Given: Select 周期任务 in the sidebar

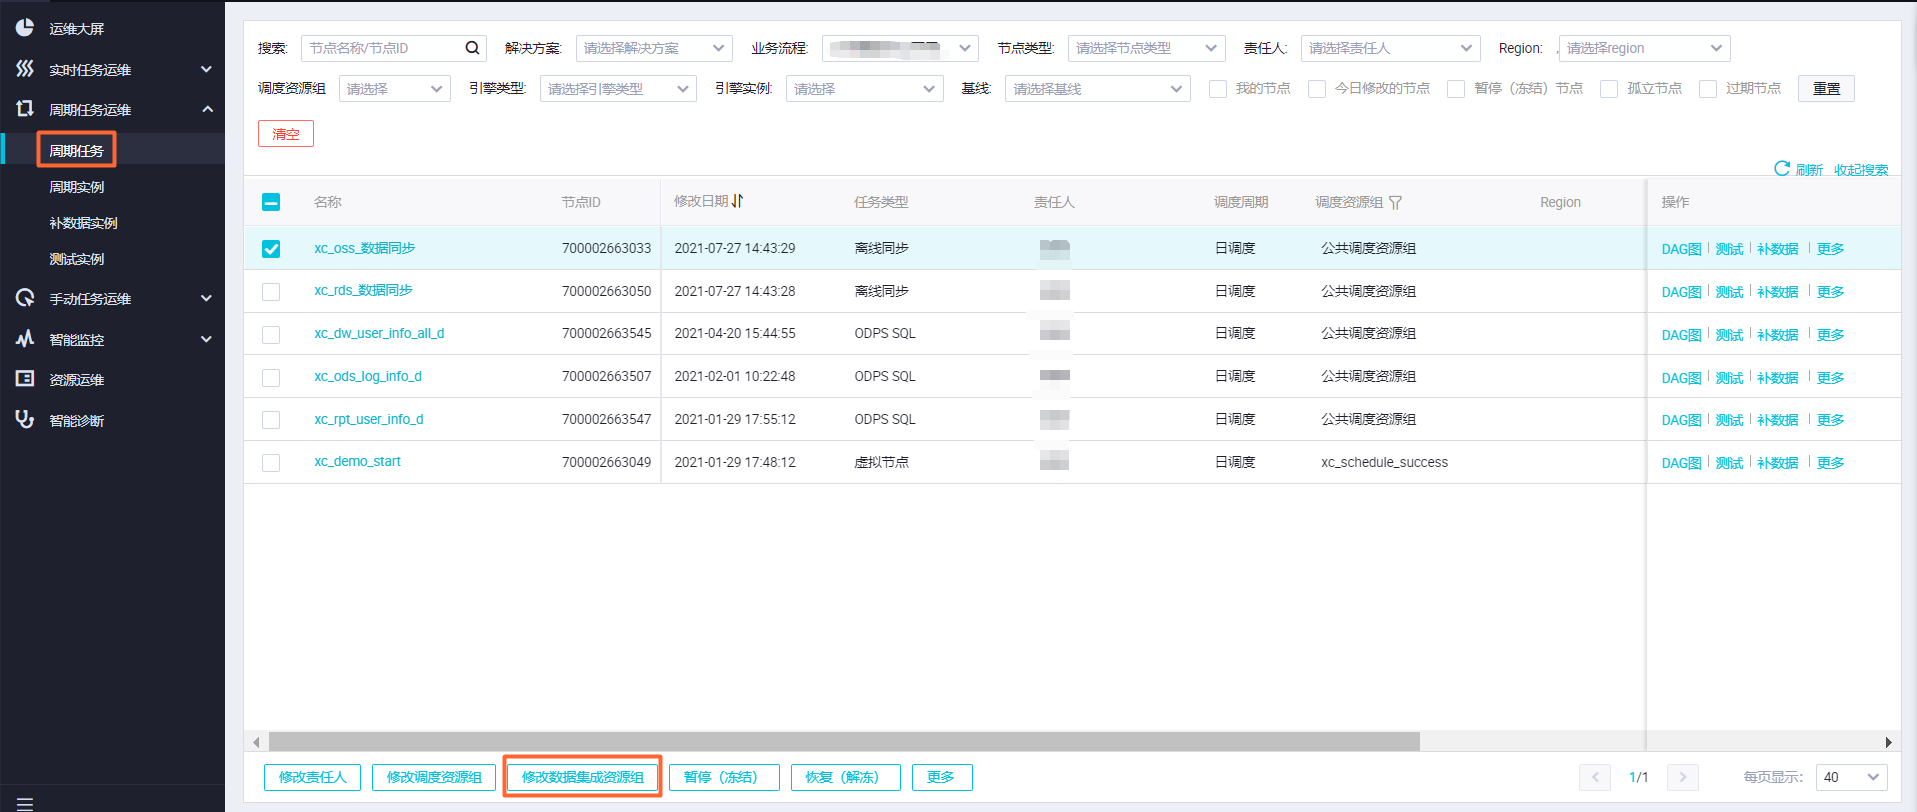Looking at the screenshot, I should [x=77, y=150].
